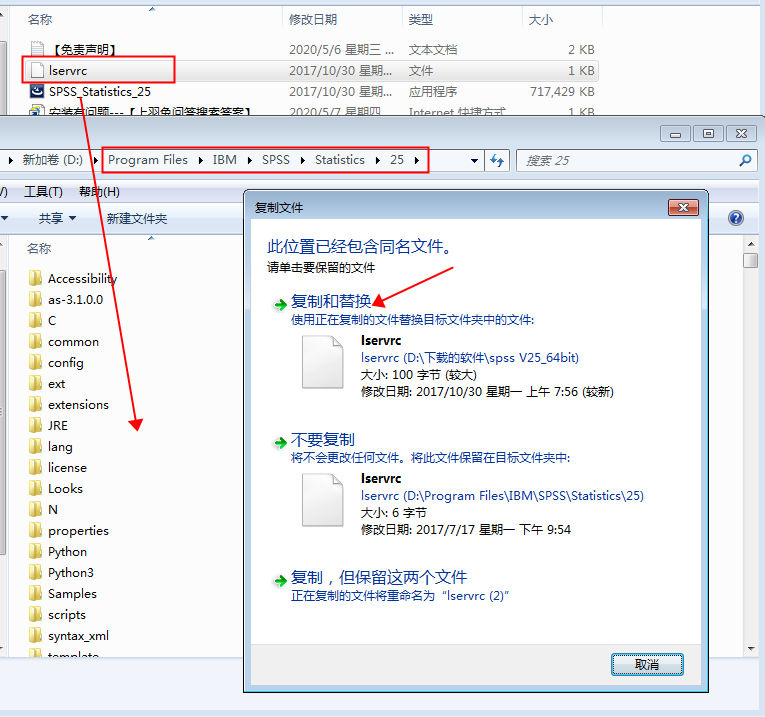Open the Python folder

pos(58,551)
